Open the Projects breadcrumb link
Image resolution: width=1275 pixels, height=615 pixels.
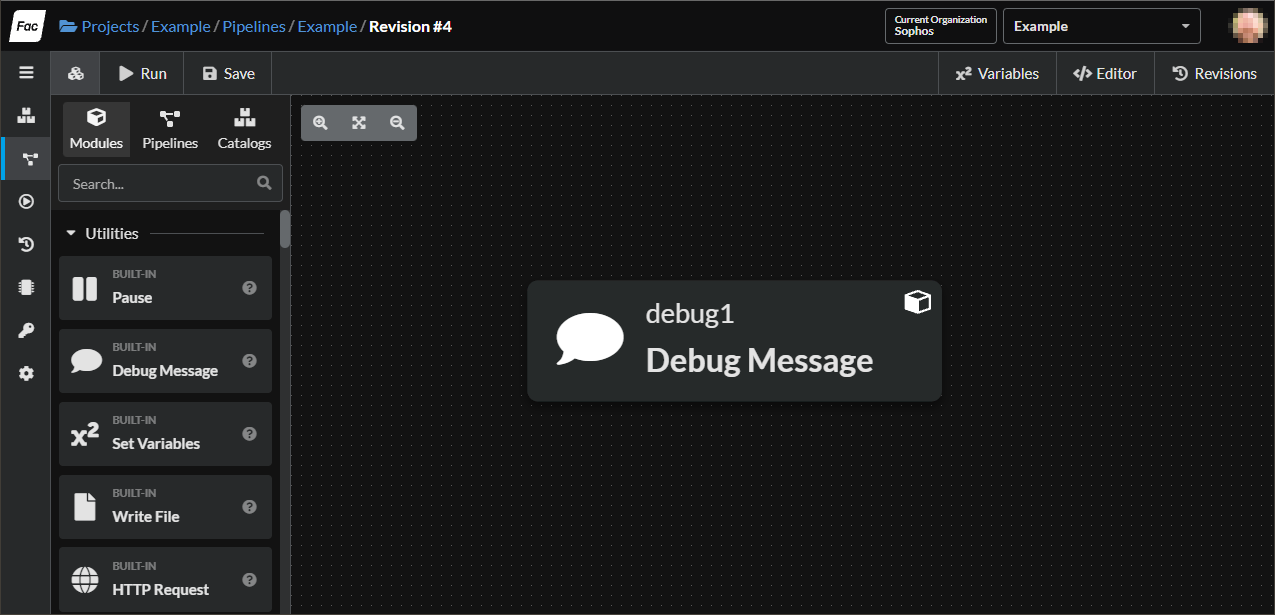point(110,27)
